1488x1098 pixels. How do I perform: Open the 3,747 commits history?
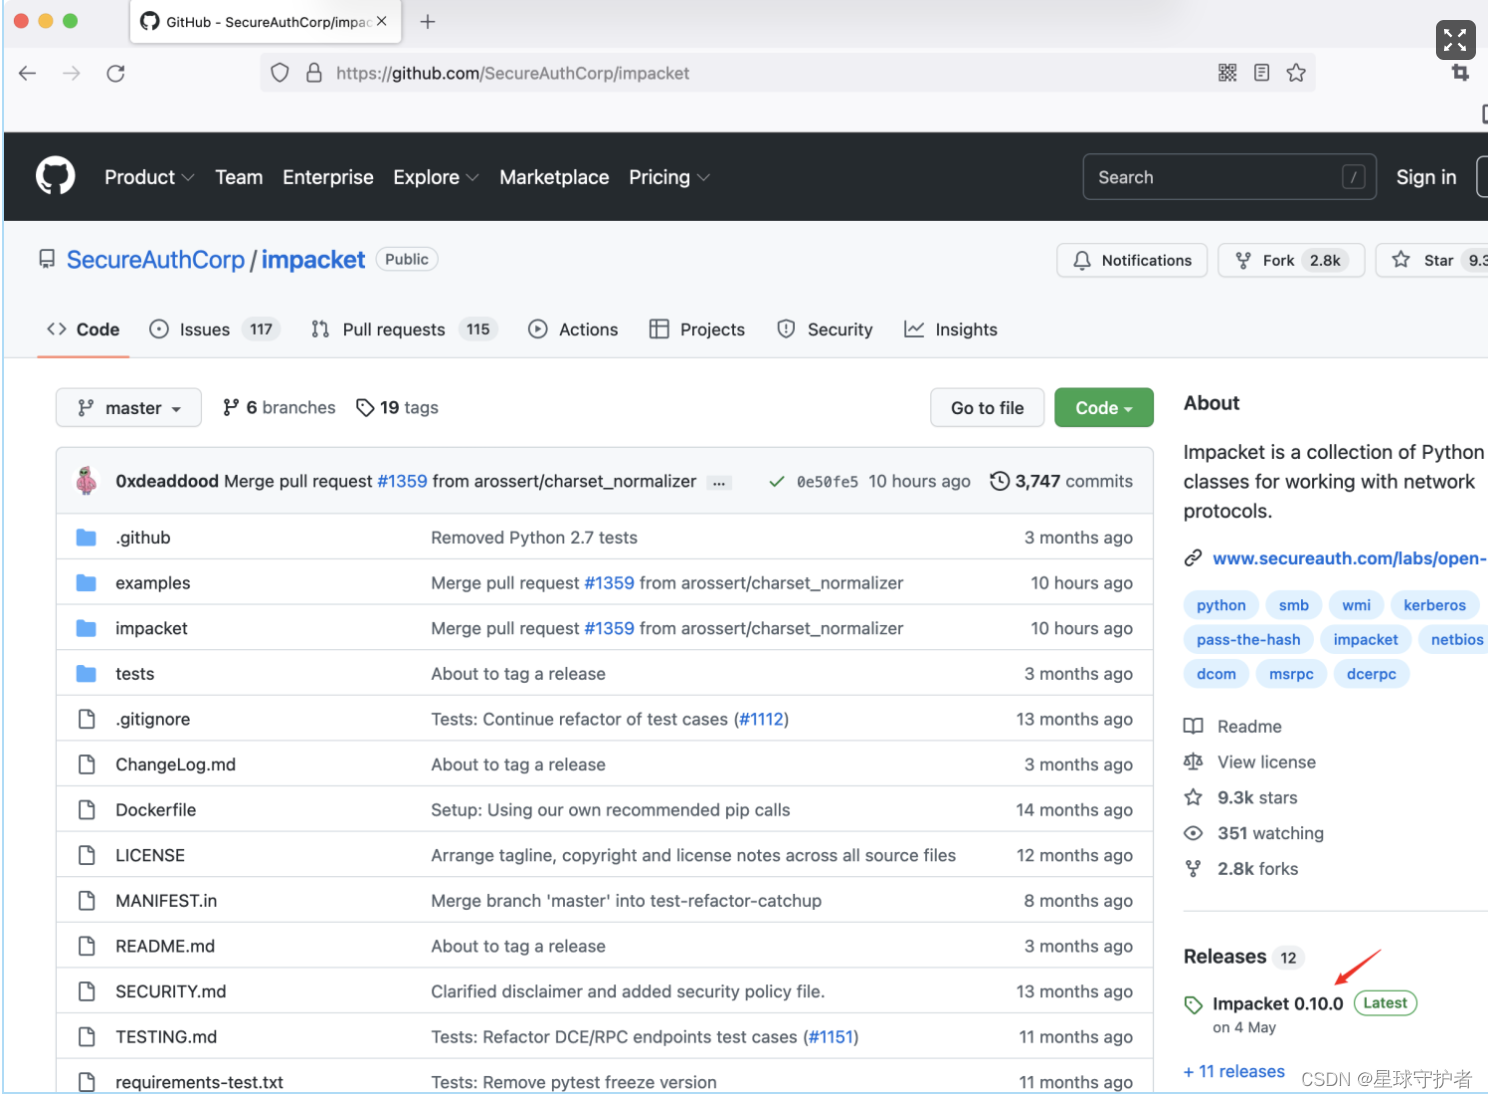(1061, 481)
